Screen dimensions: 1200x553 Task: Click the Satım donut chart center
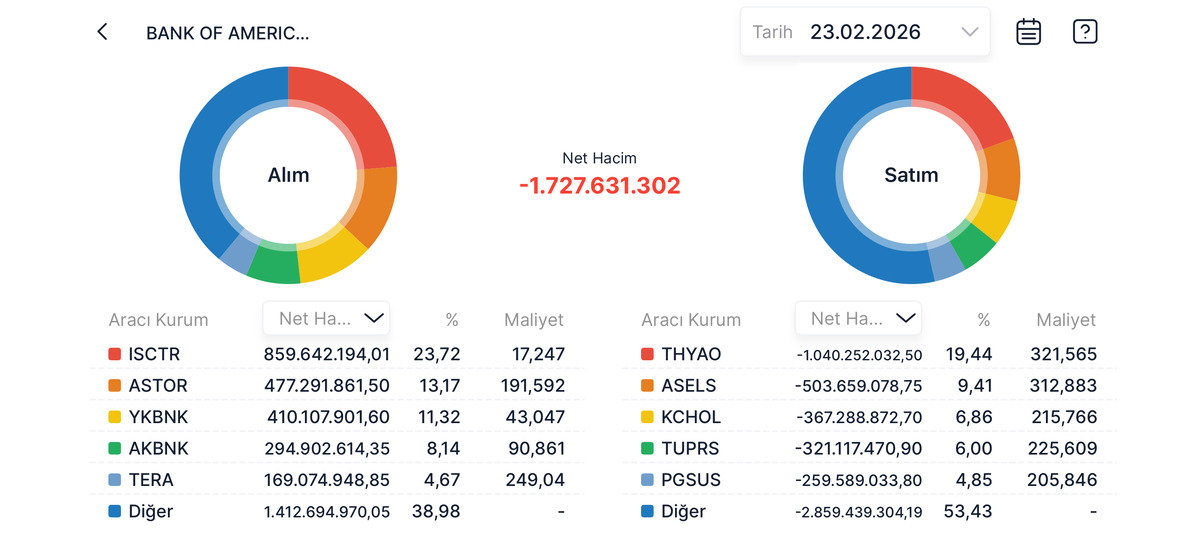[911, 175]
